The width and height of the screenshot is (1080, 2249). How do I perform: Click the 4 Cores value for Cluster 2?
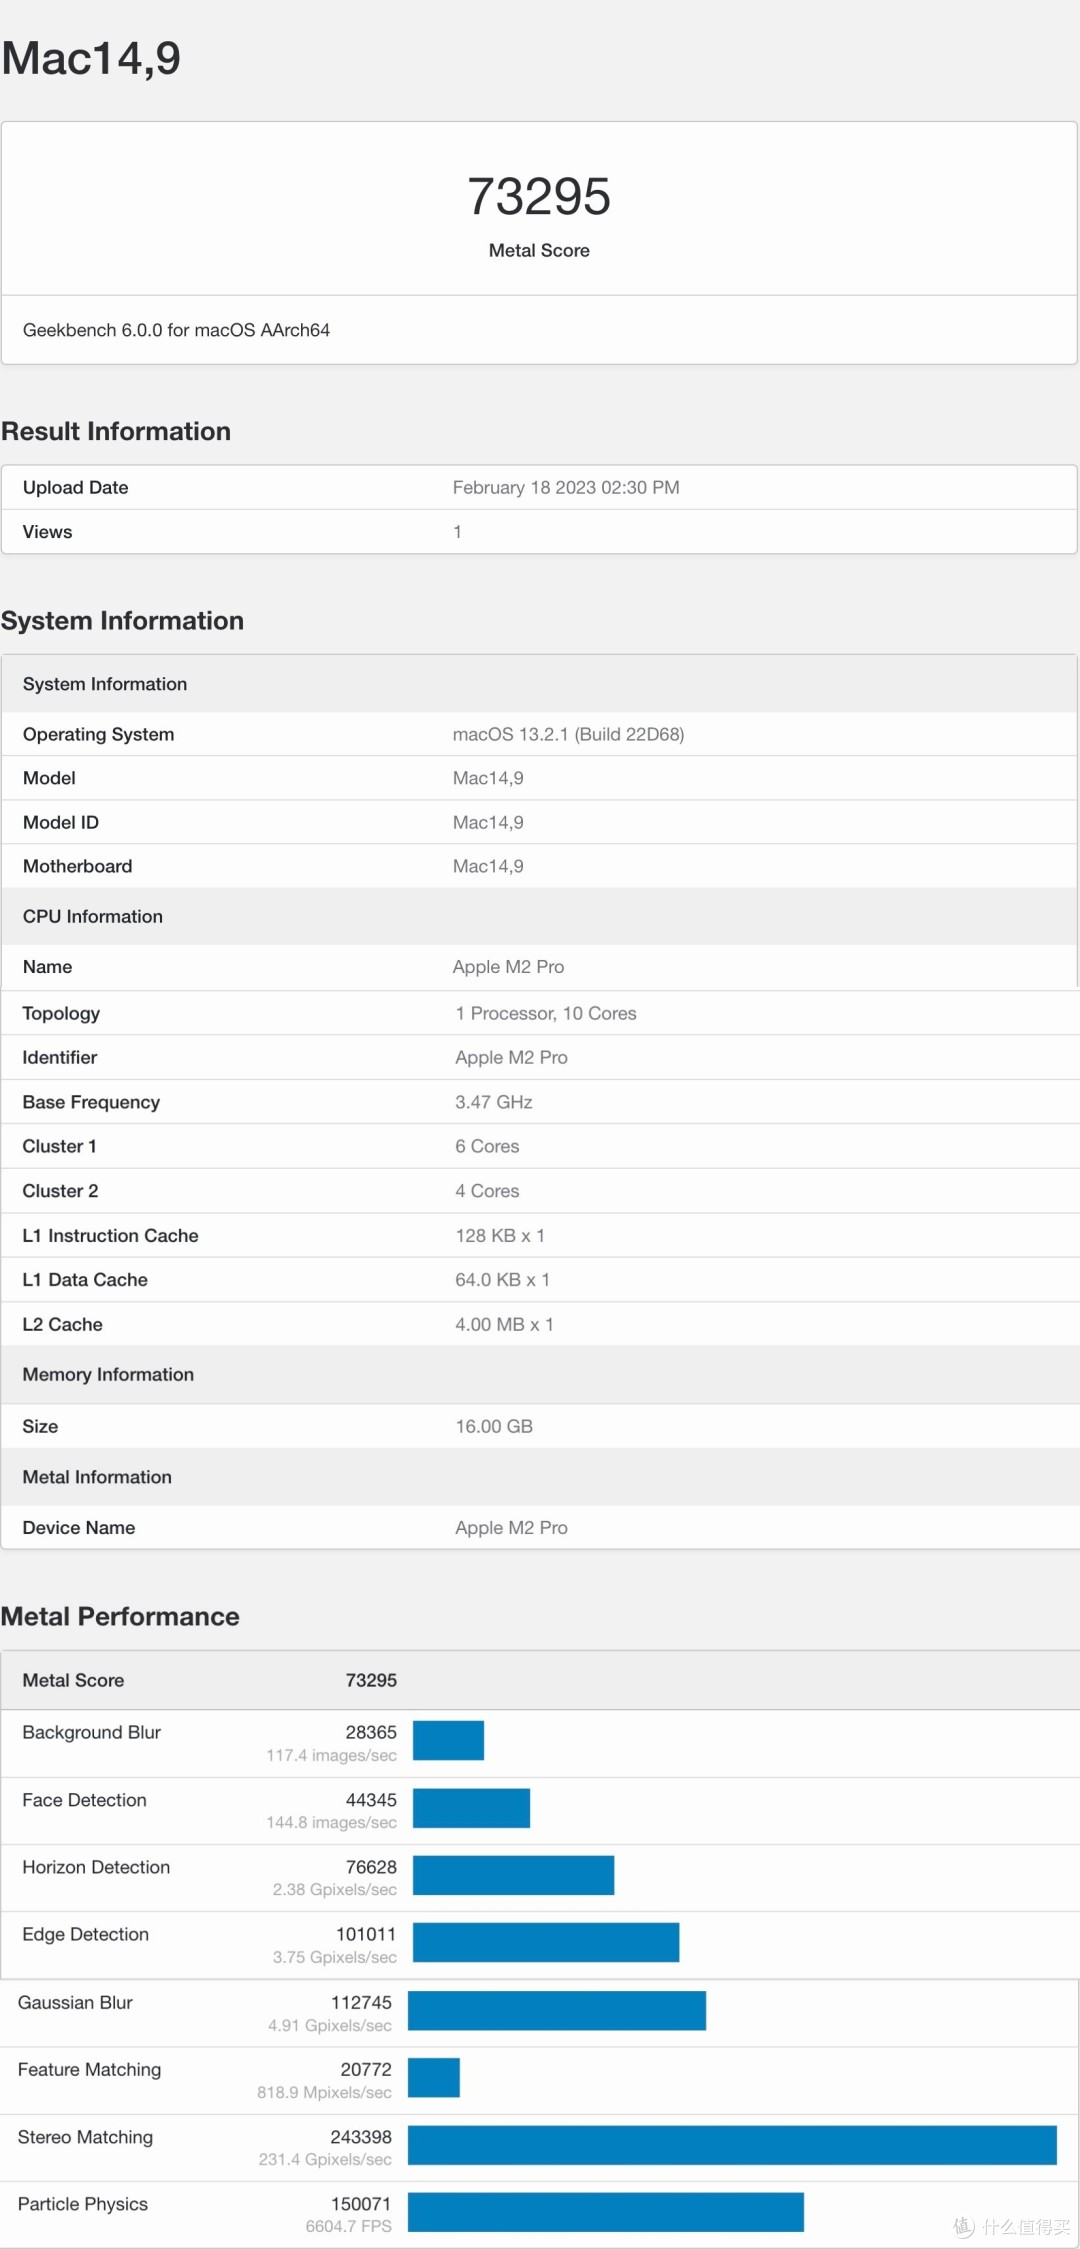tap(487, 1191)
